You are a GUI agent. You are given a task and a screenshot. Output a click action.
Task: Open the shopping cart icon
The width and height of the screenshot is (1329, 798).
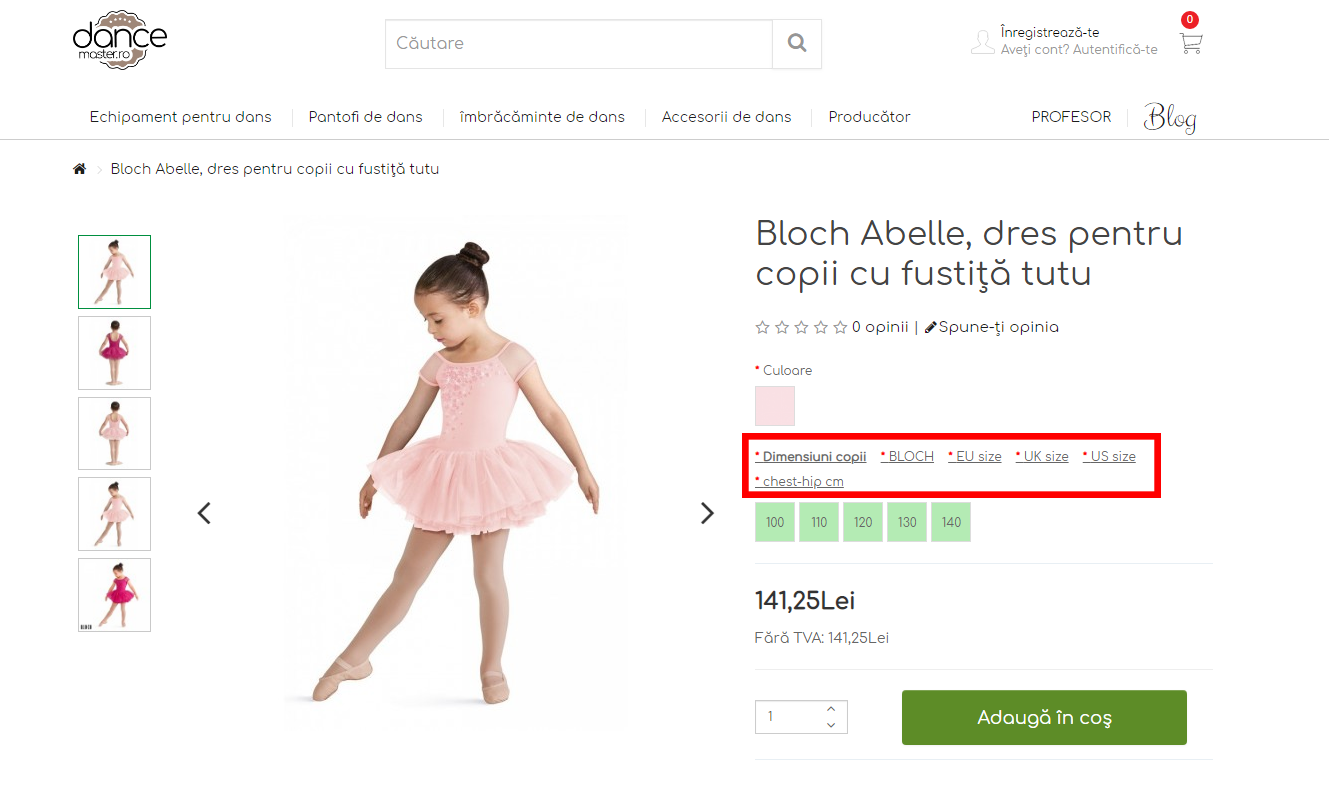tap(1190, 43)
